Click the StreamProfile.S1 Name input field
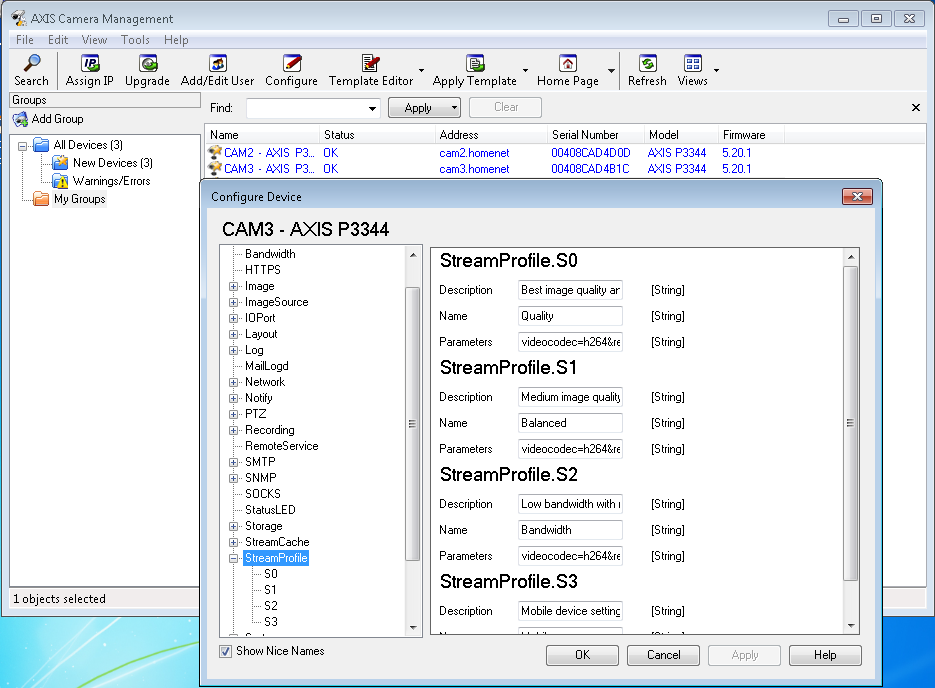Screen dimensions: 935x688 (x=570, y=423)
